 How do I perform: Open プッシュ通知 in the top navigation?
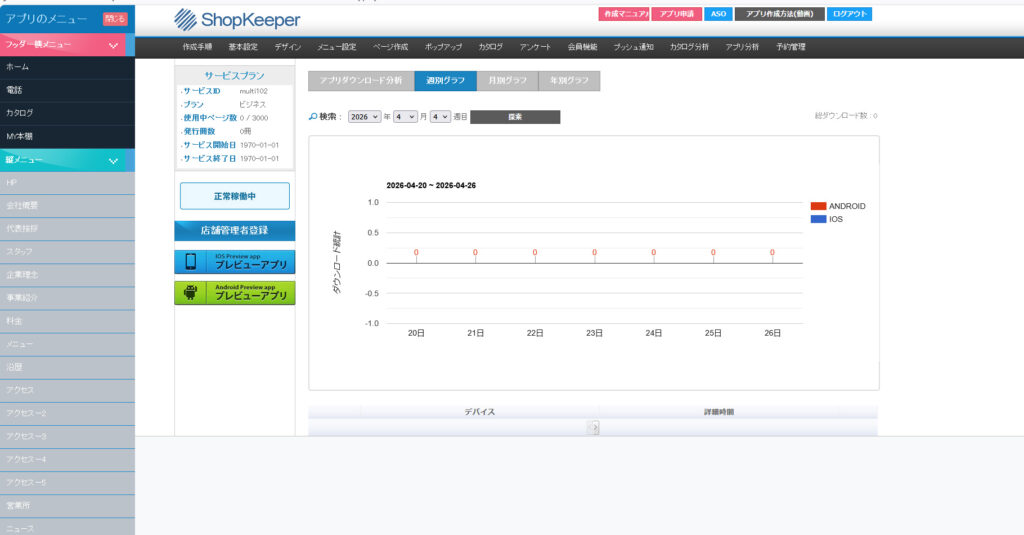(x=633, y=47)
